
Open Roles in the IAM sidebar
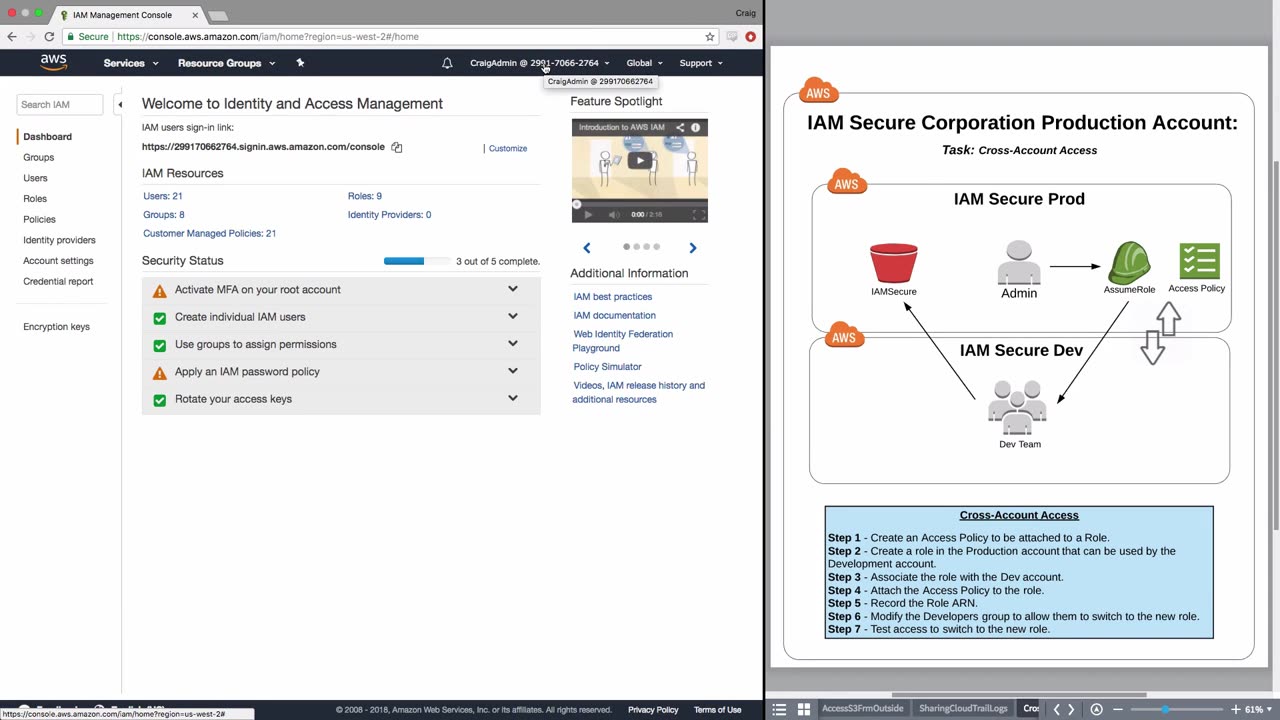click(35, 198)
